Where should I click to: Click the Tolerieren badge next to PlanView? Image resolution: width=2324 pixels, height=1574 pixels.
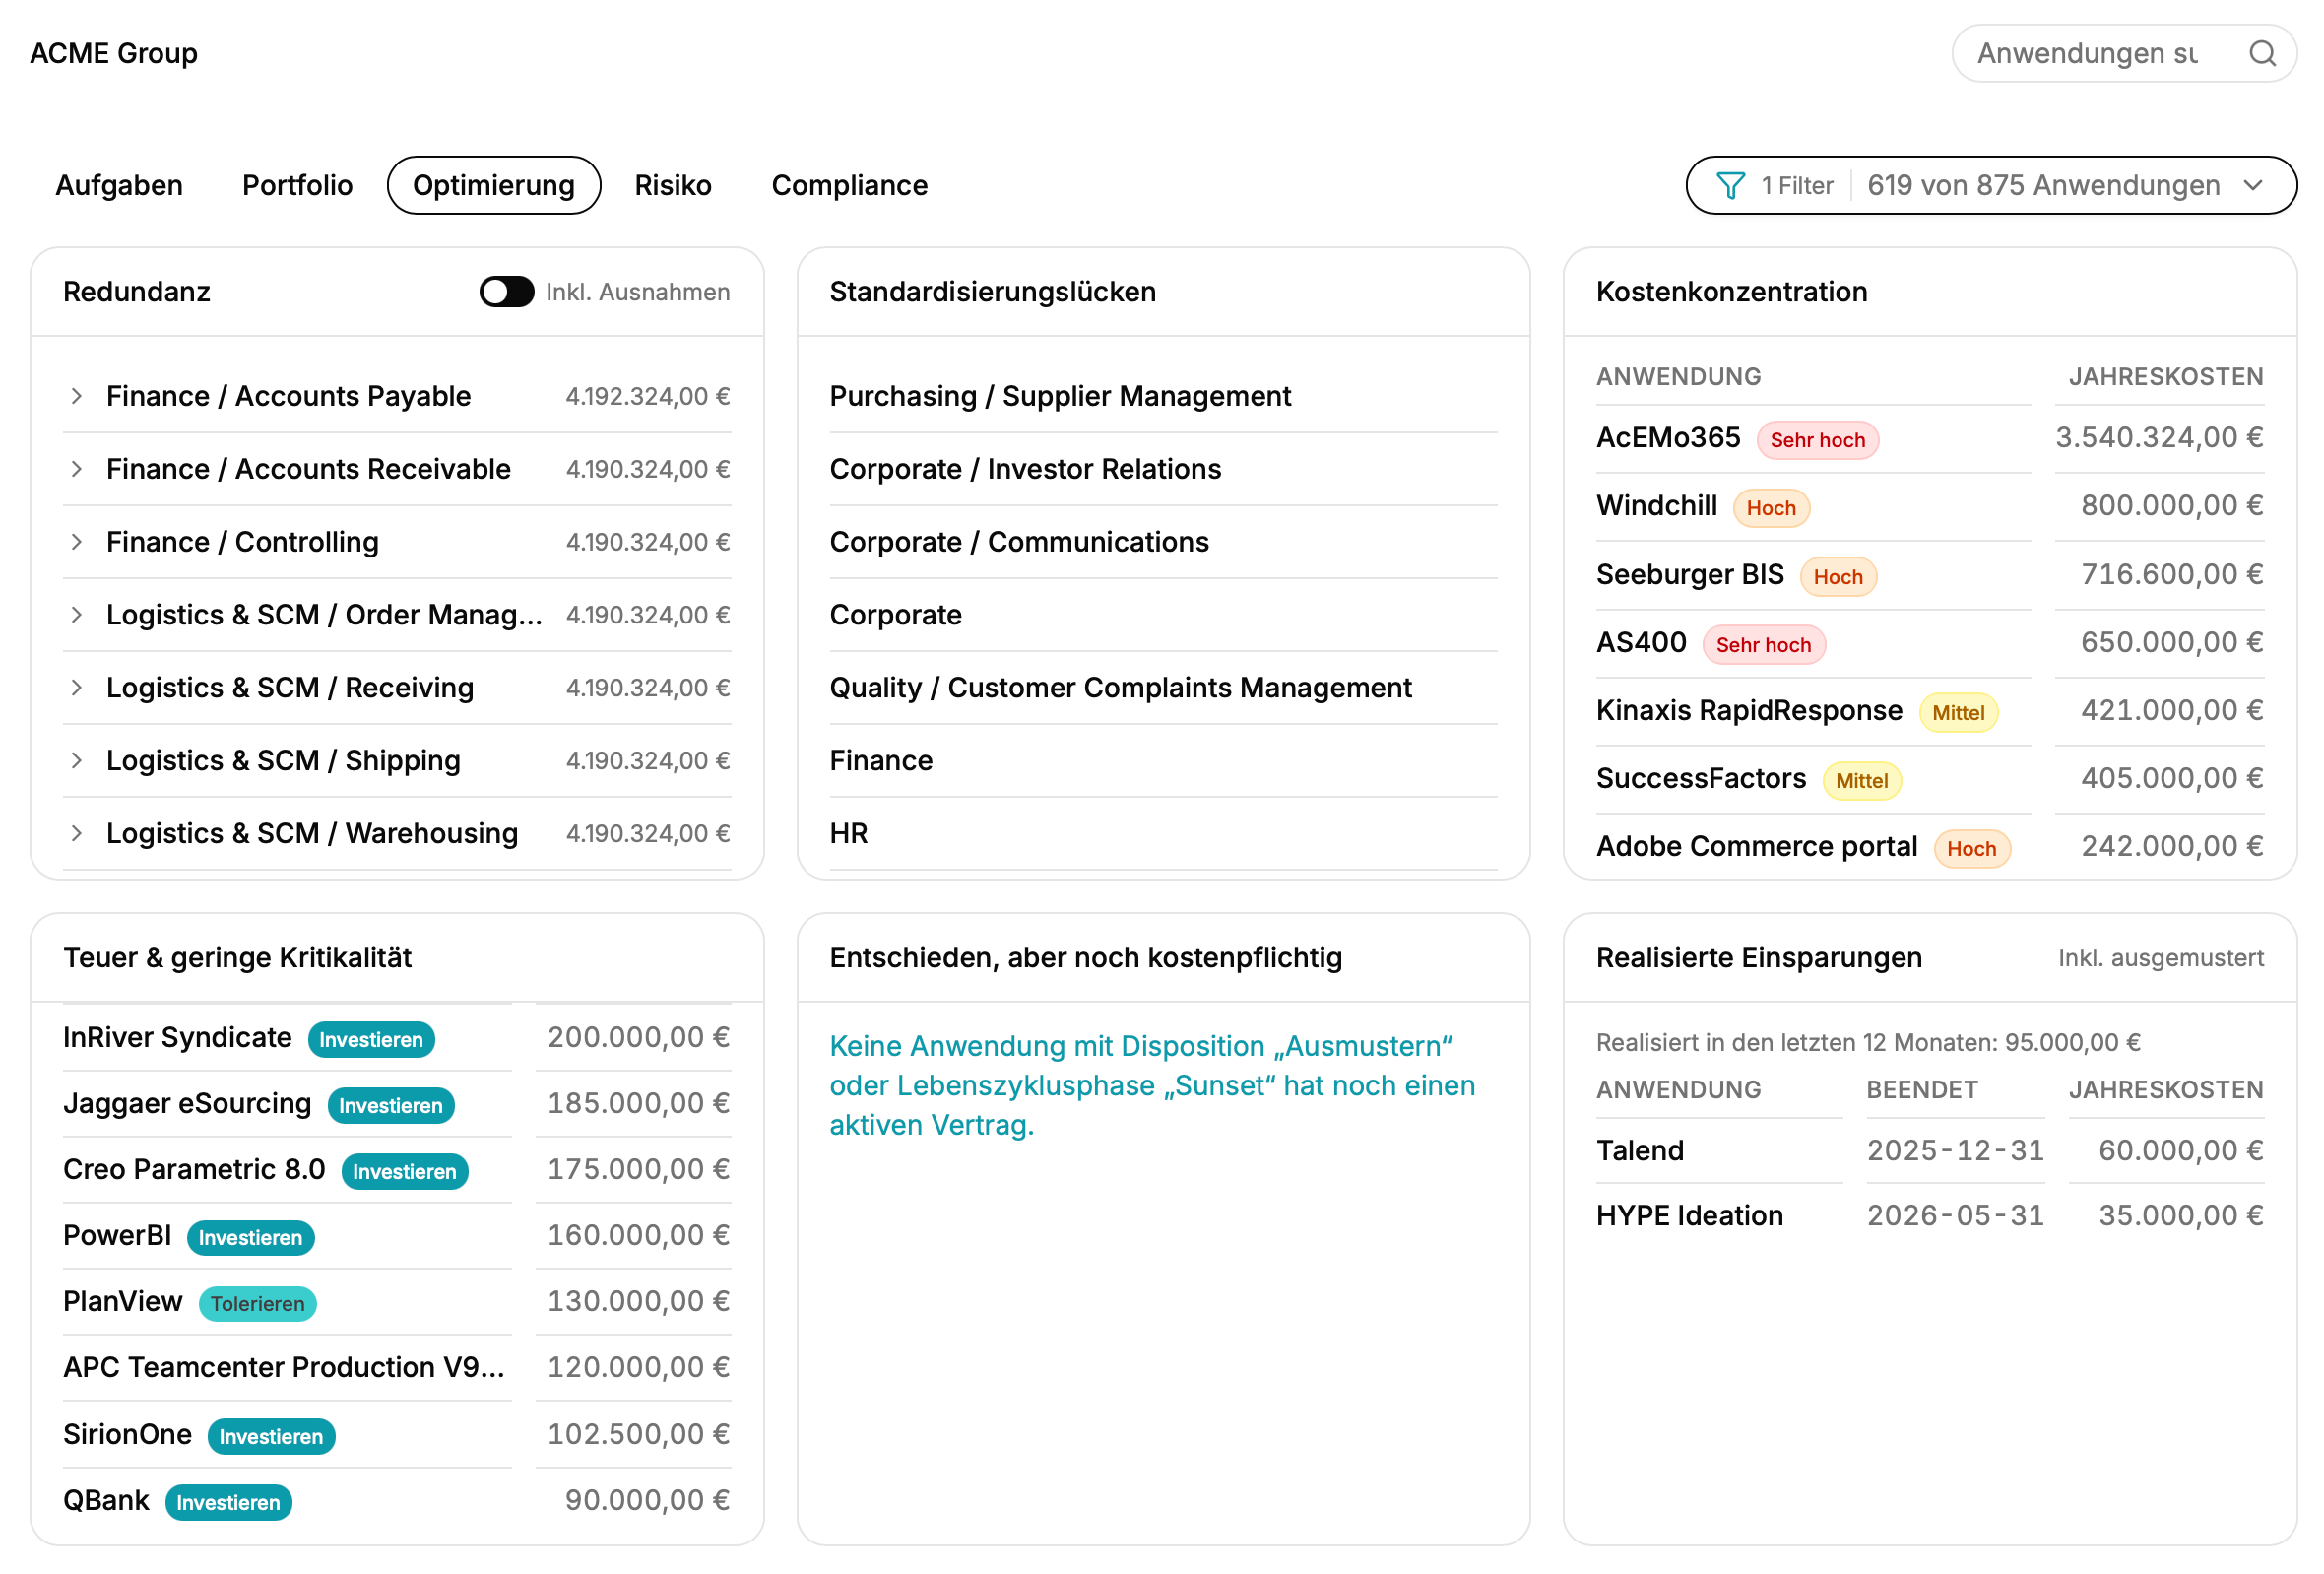coord(257,1304)
